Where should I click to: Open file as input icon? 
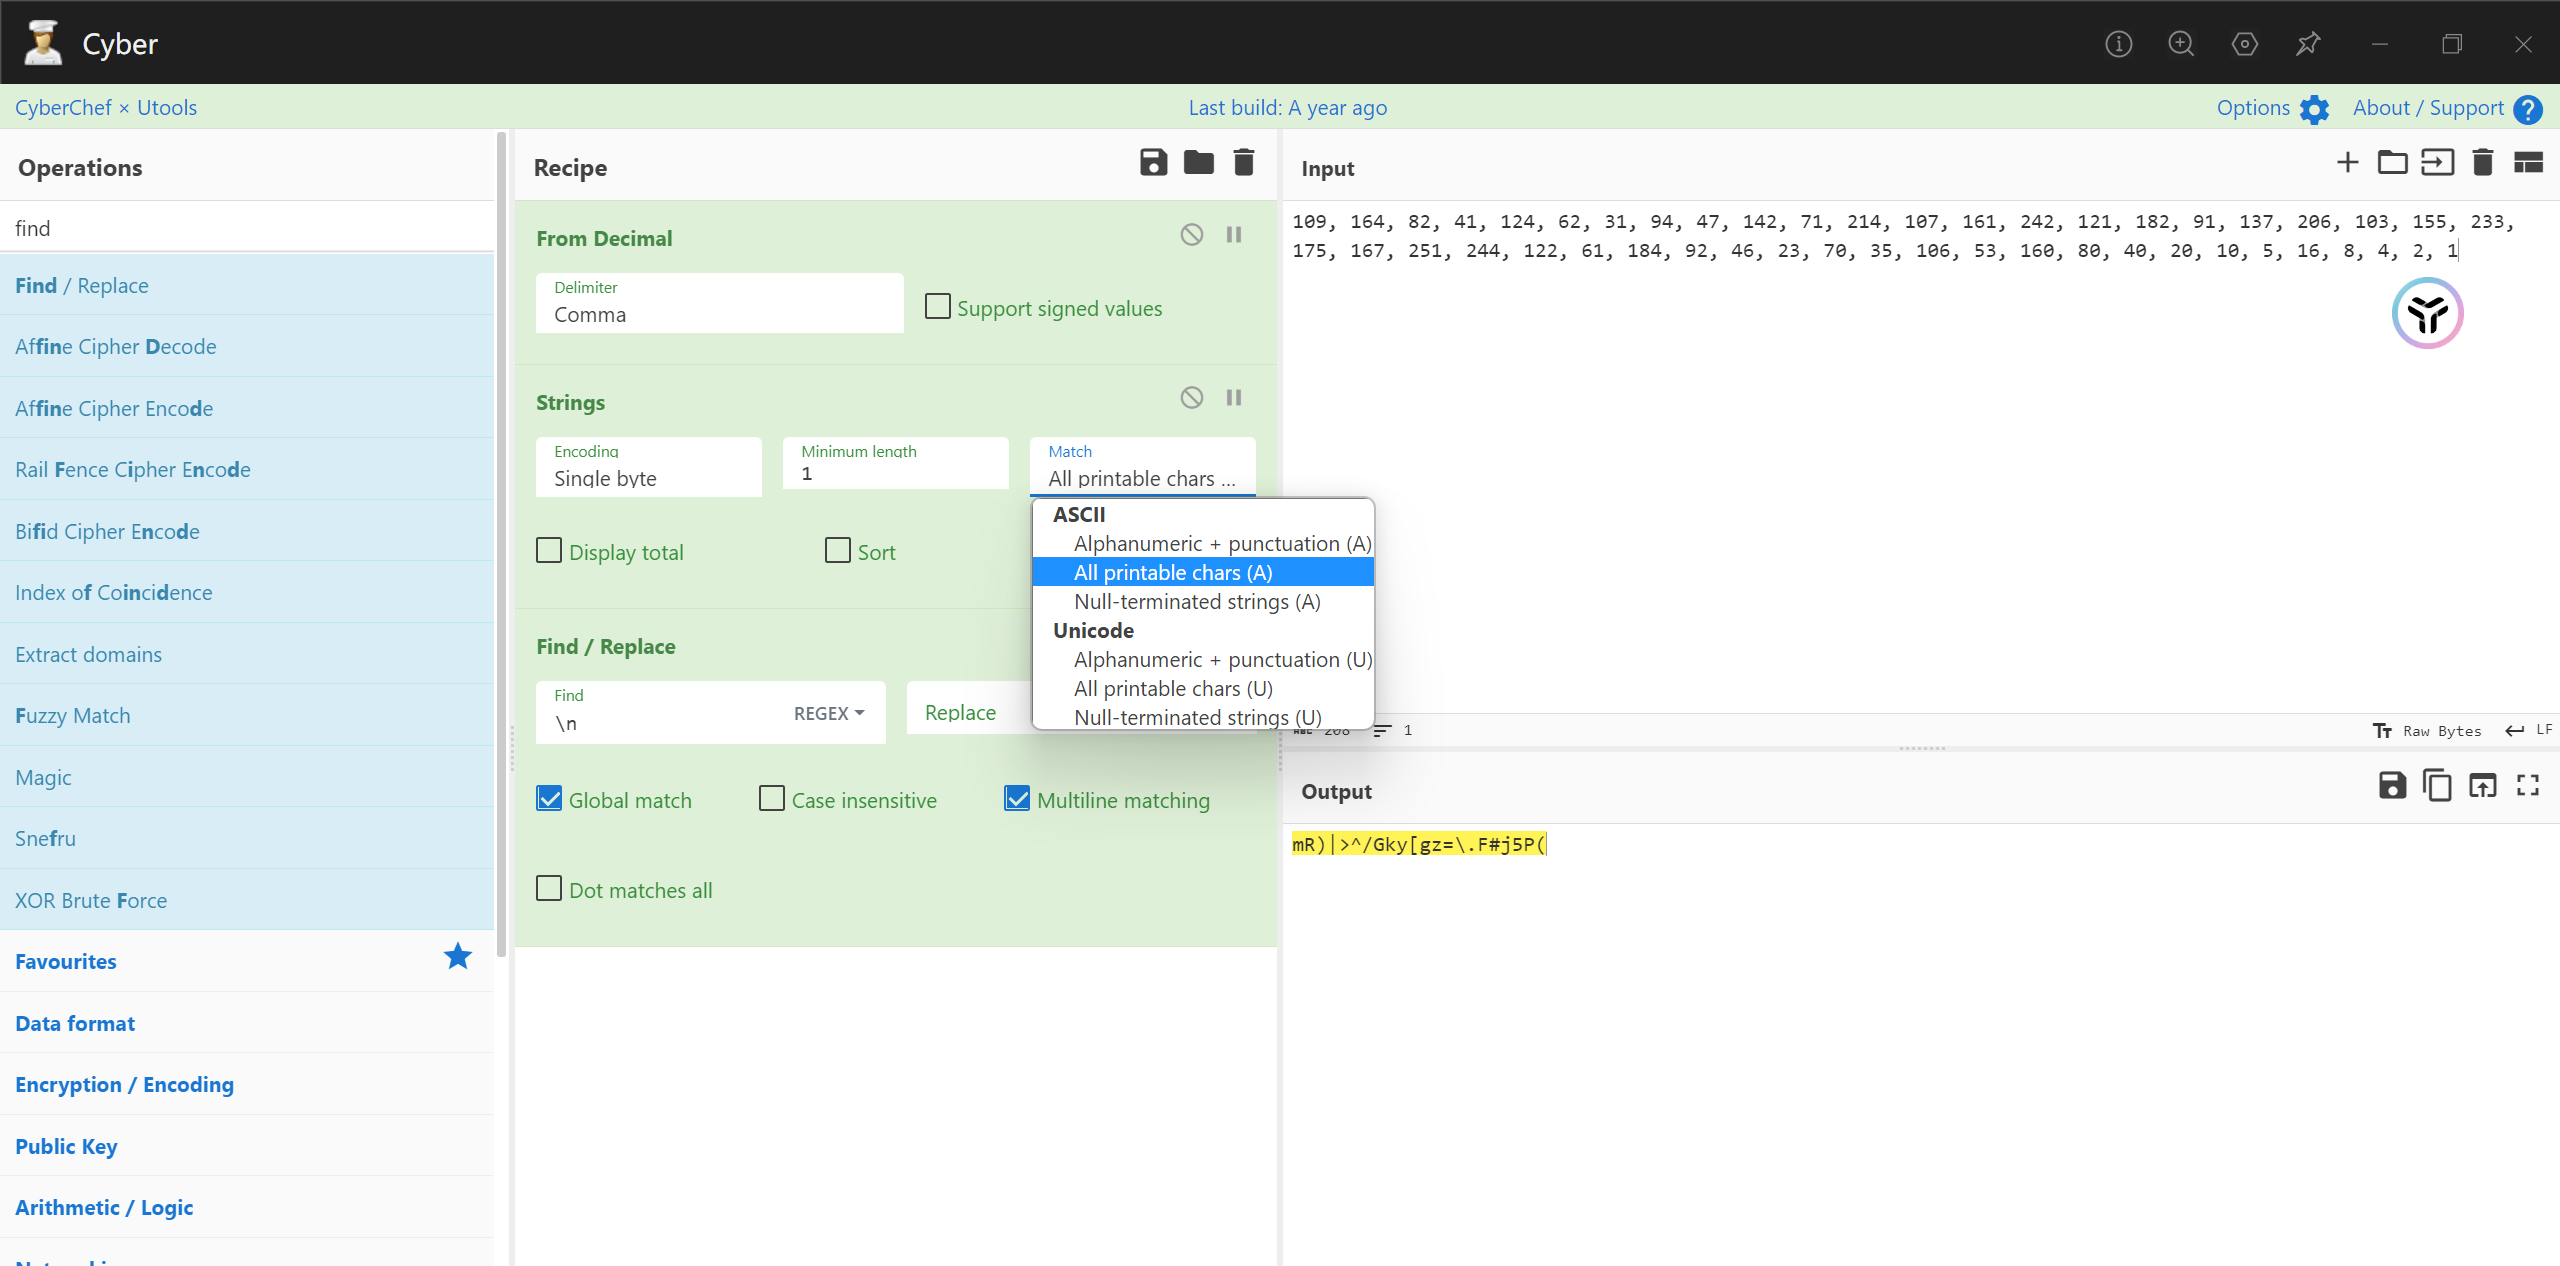2437,162
